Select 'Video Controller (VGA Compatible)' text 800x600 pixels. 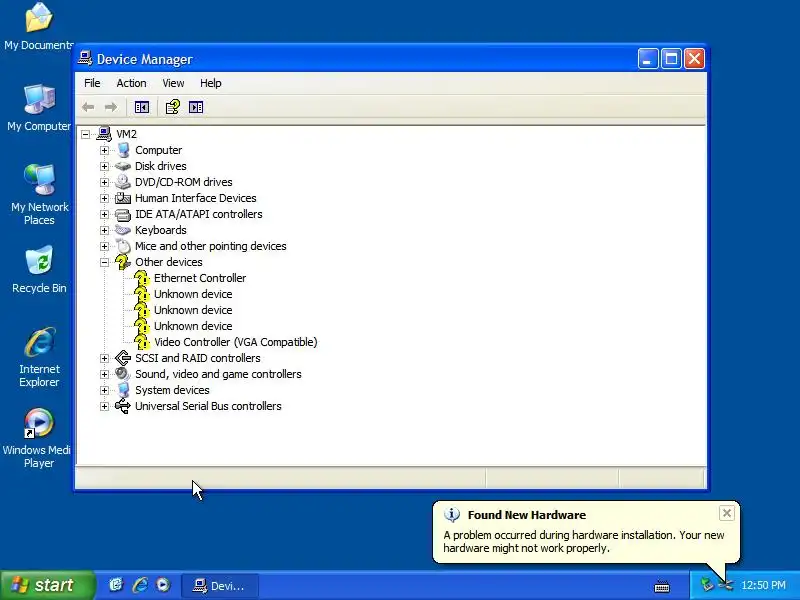[236, 342]
